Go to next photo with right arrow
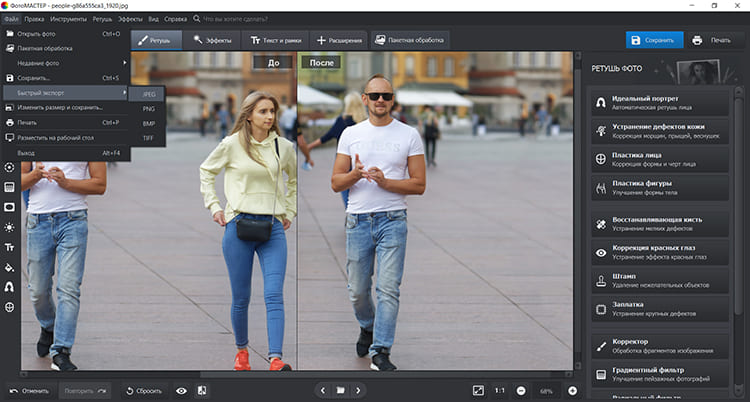This screenshot has width=750, height=402. (359, 390)
